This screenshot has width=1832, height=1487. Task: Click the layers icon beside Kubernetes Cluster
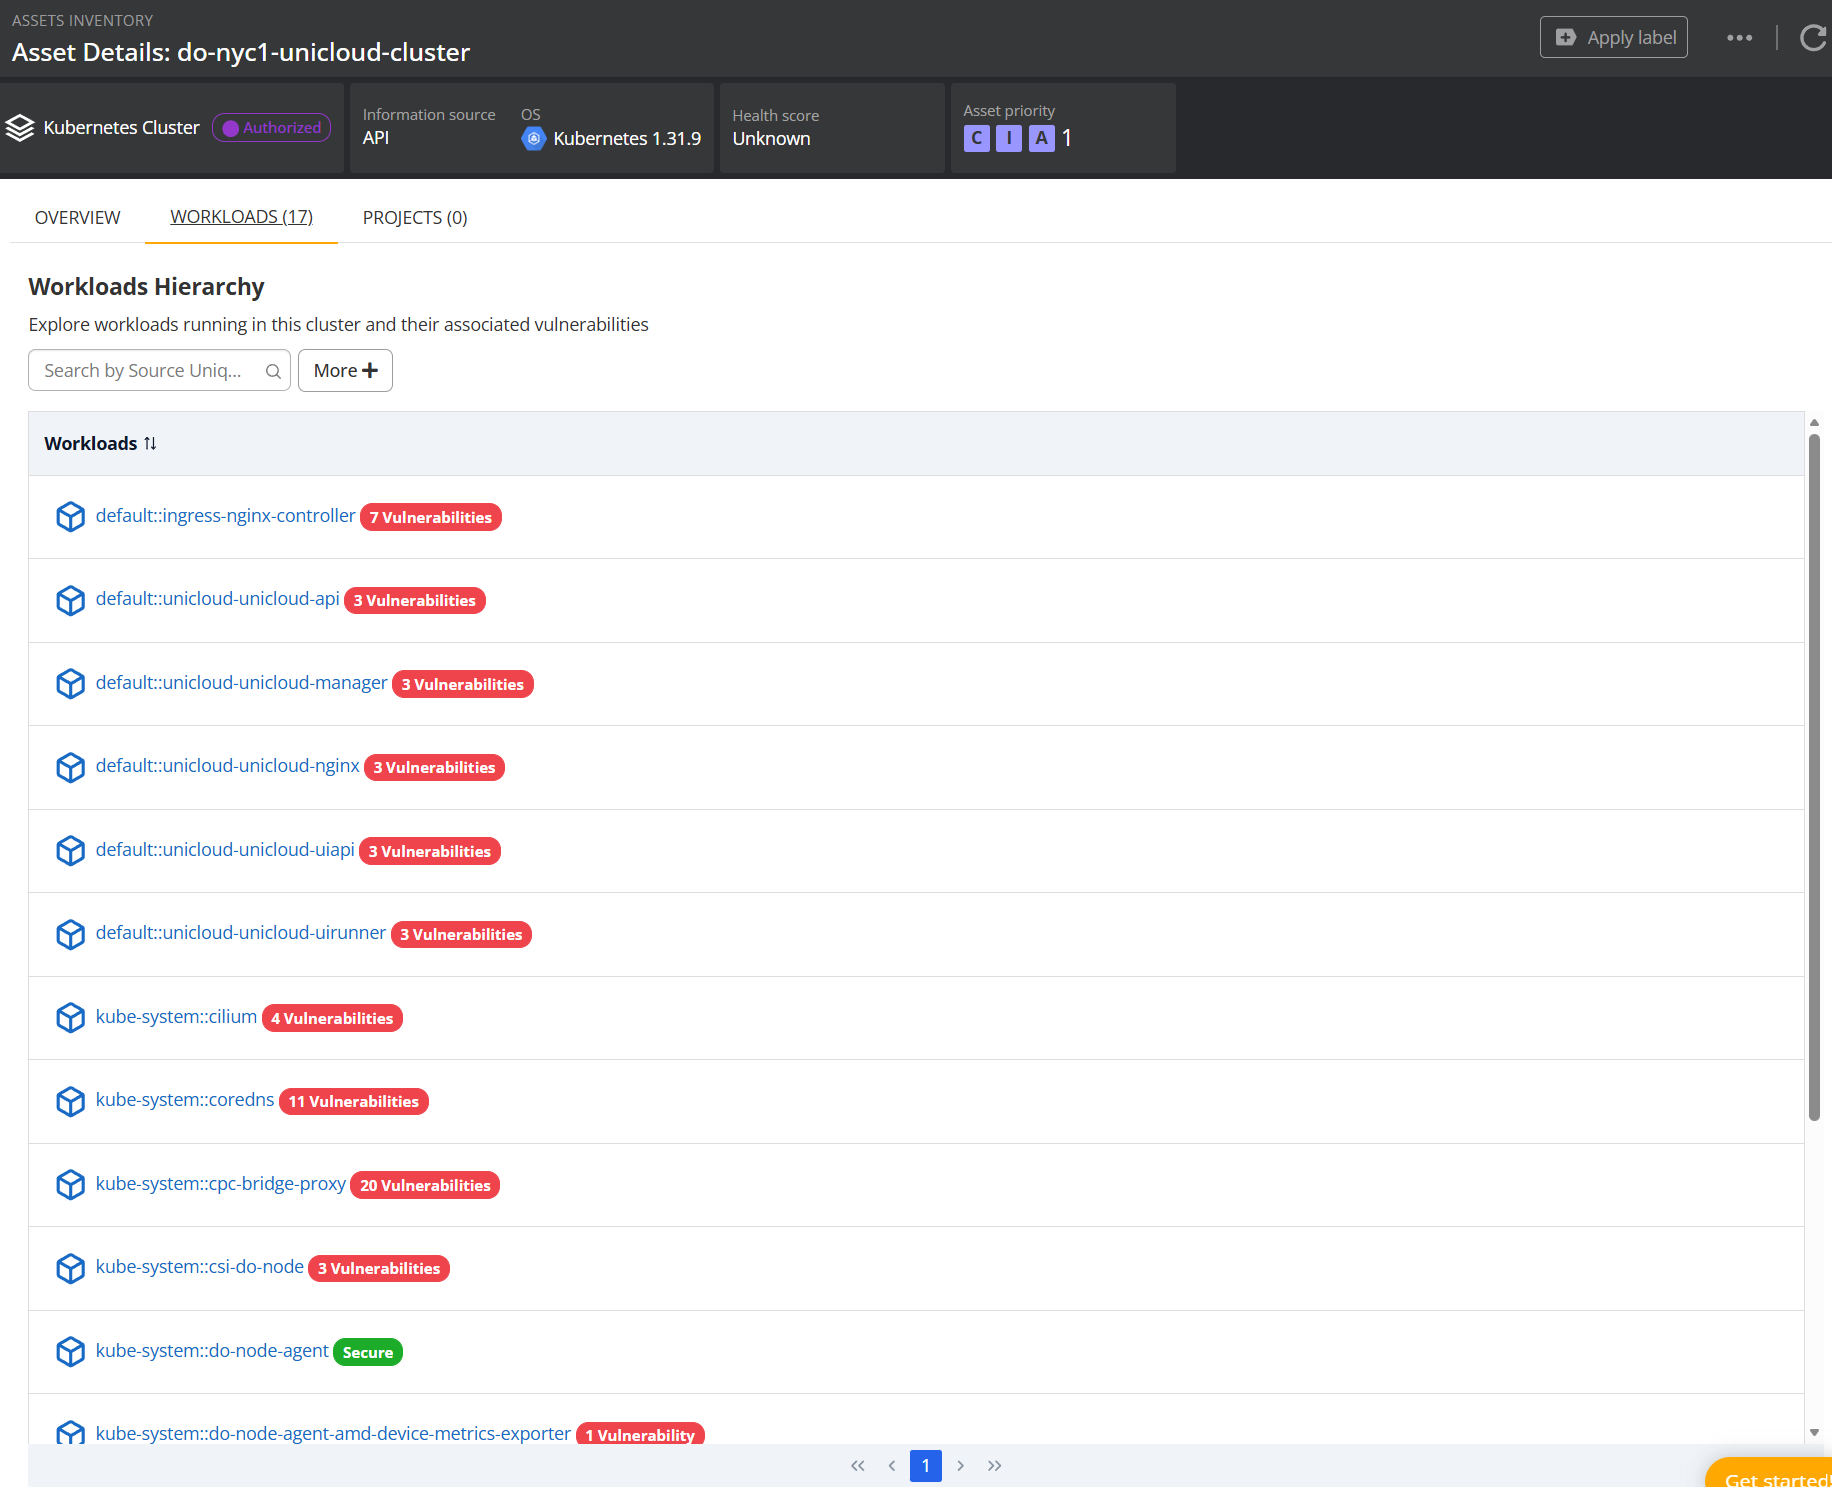click(20, 128)
